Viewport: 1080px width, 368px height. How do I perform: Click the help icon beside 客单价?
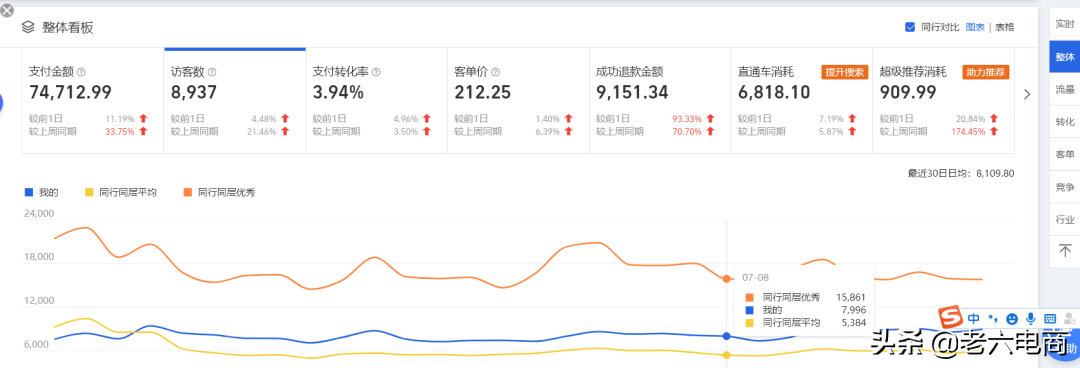[496, 72]
